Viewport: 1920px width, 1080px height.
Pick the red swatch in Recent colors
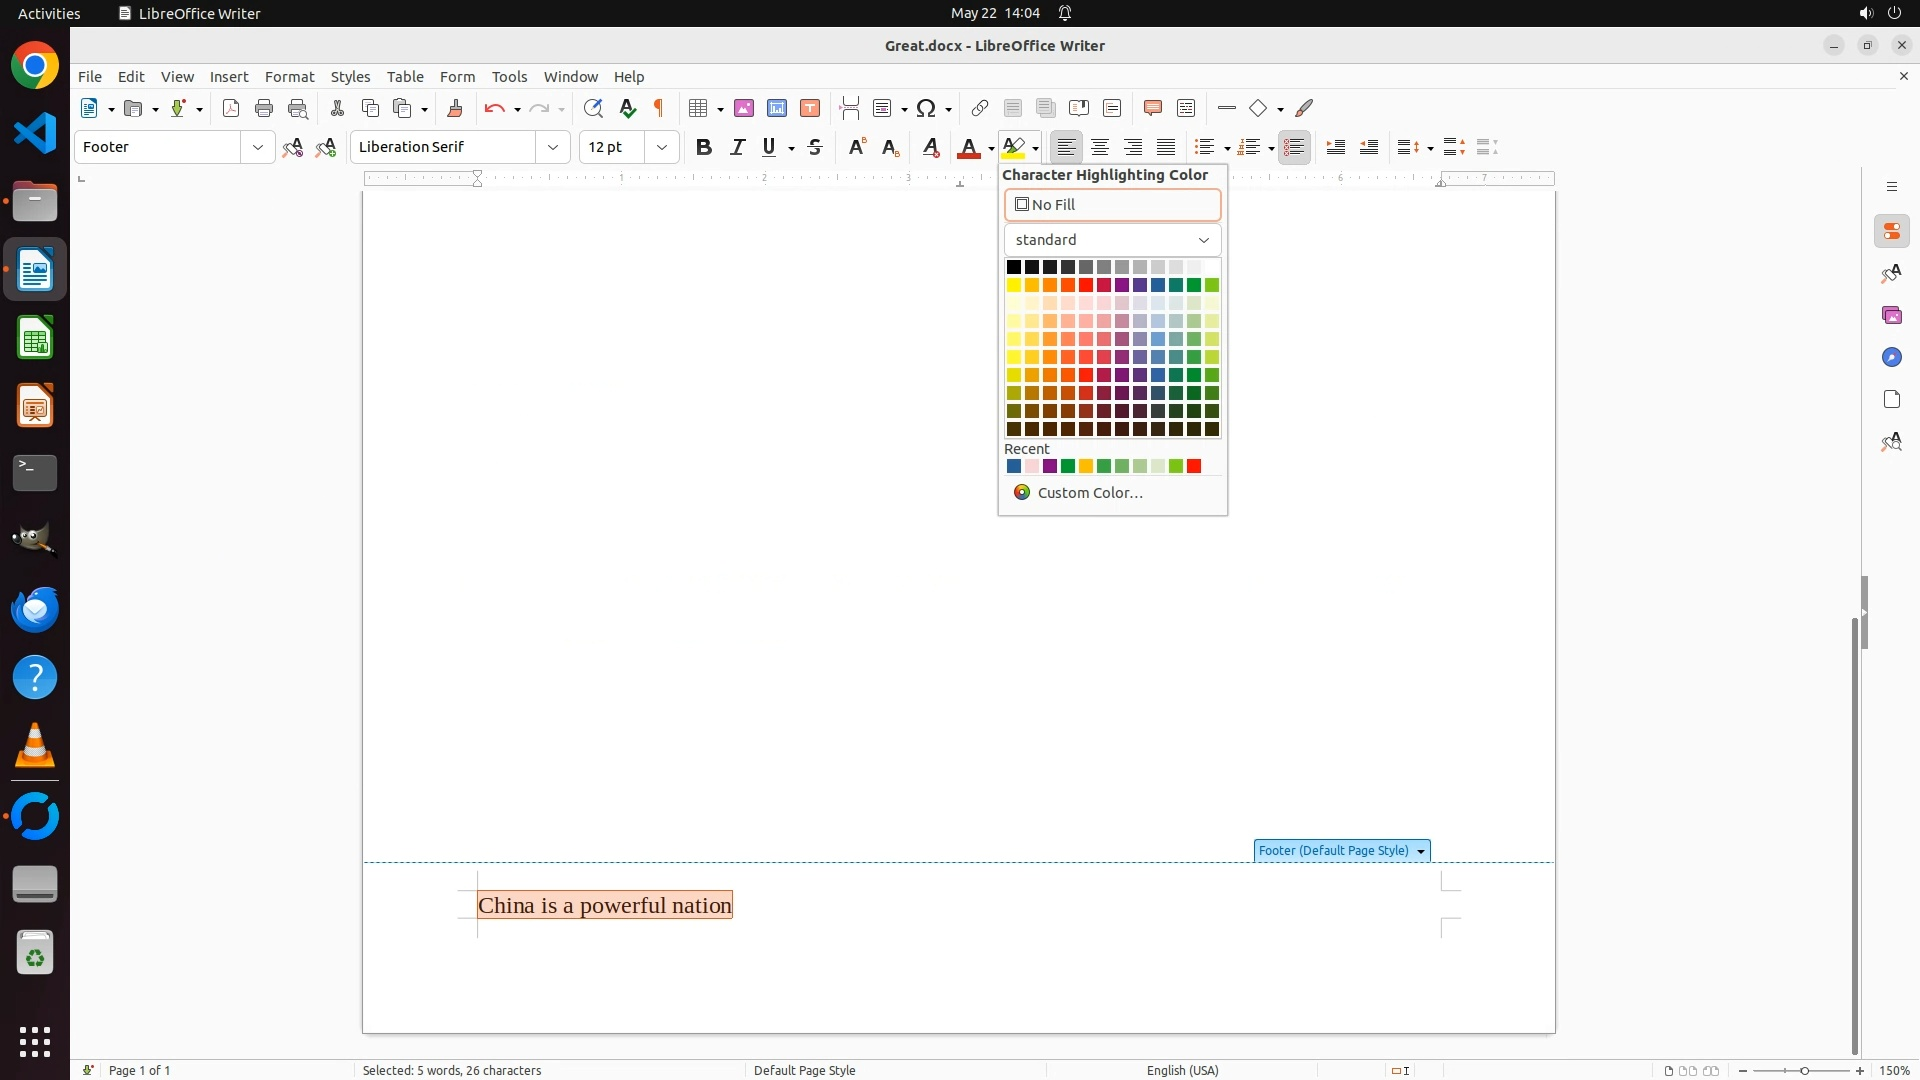coord(1194,467)
